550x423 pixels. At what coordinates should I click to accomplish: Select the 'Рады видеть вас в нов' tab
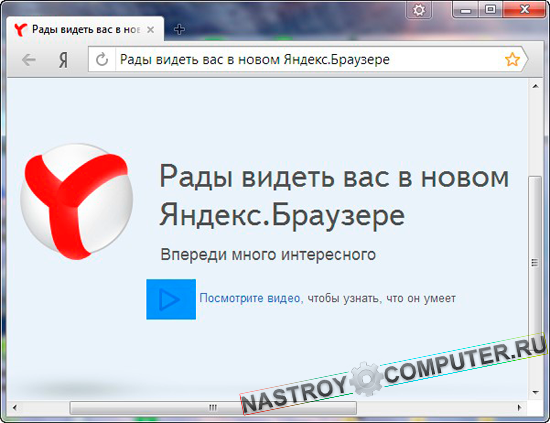[x=85, y=29]
